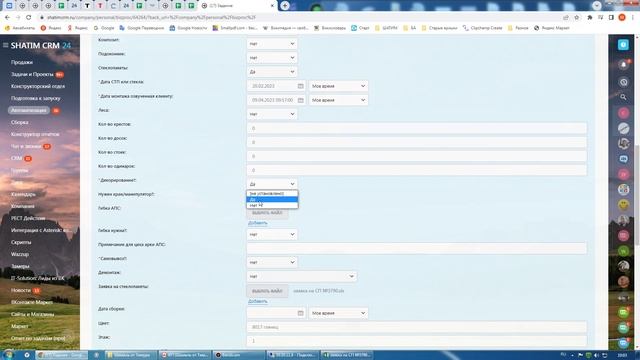Reload the page with refresh icon

click(x=29, y=18)
